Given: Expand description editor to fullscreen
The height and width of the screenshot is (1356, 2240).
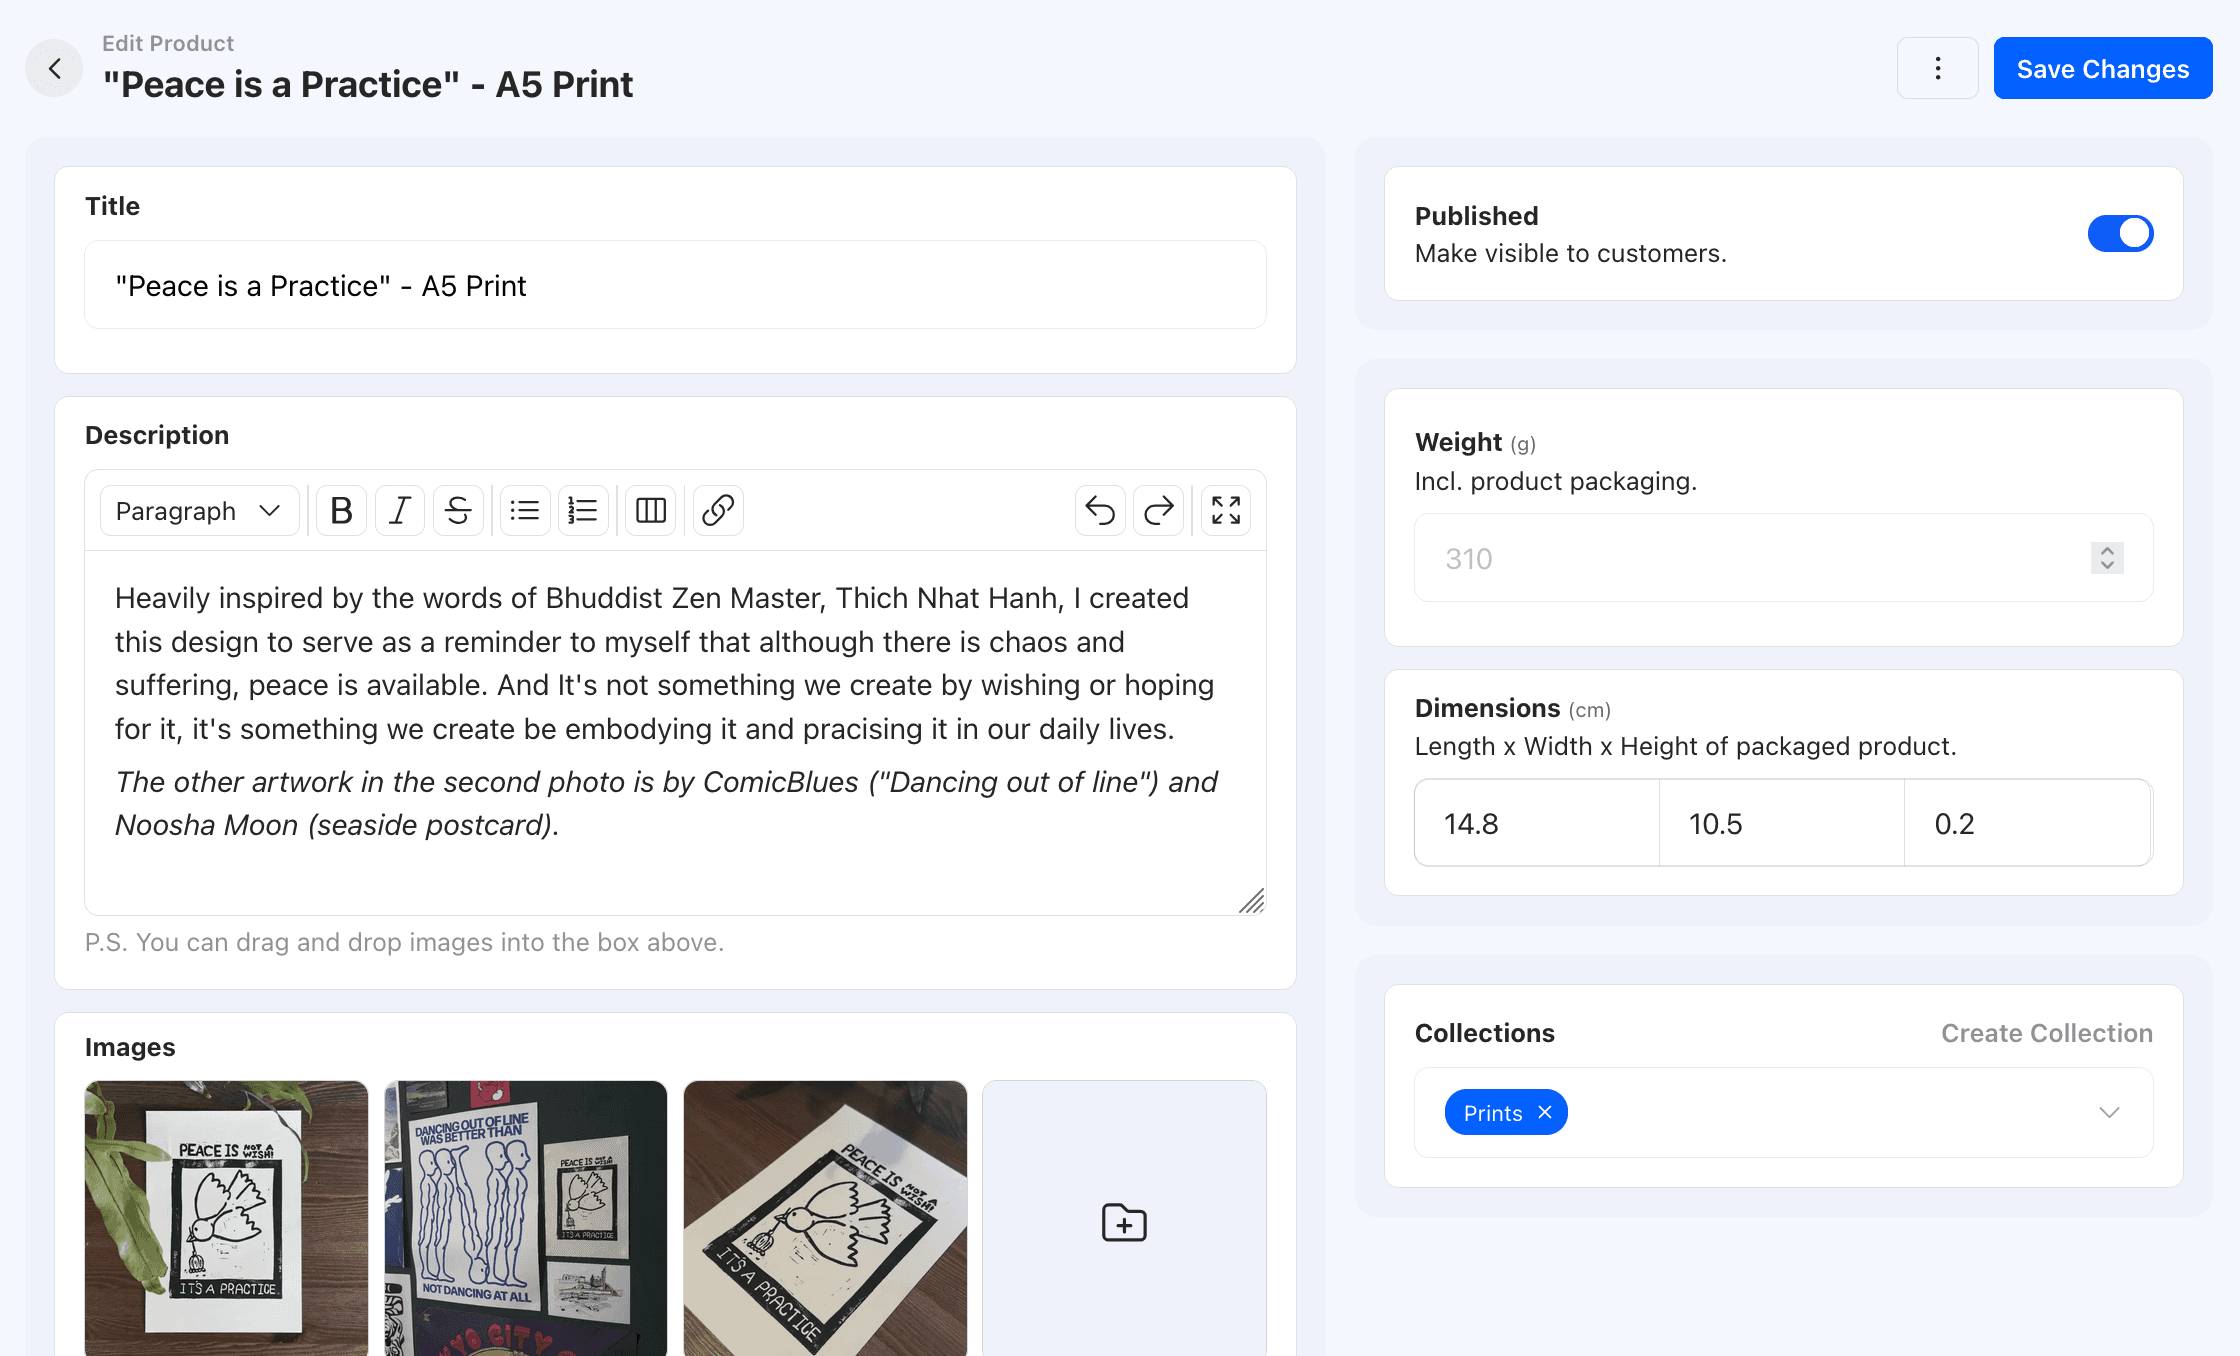Looking at the screenshot, I should pyautogui.click(x=1226, y=511).
